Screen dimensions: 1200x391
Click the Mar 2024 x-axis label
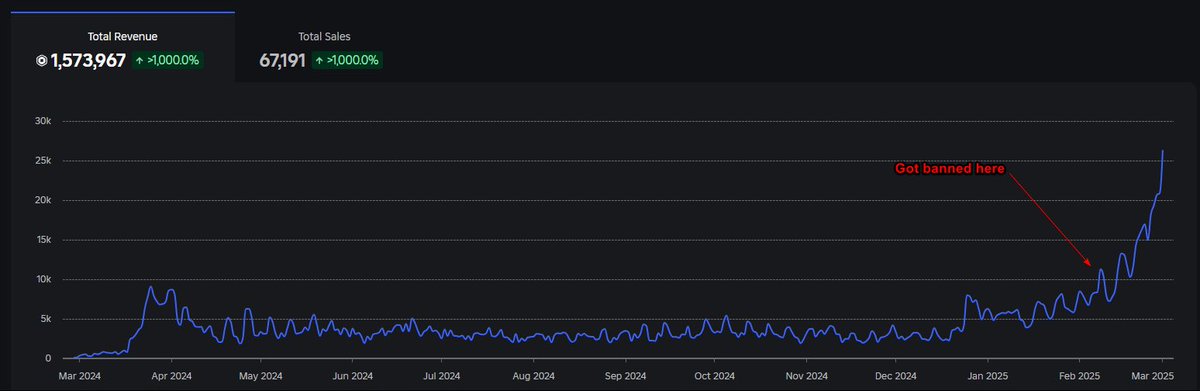(x=80, y=377)
